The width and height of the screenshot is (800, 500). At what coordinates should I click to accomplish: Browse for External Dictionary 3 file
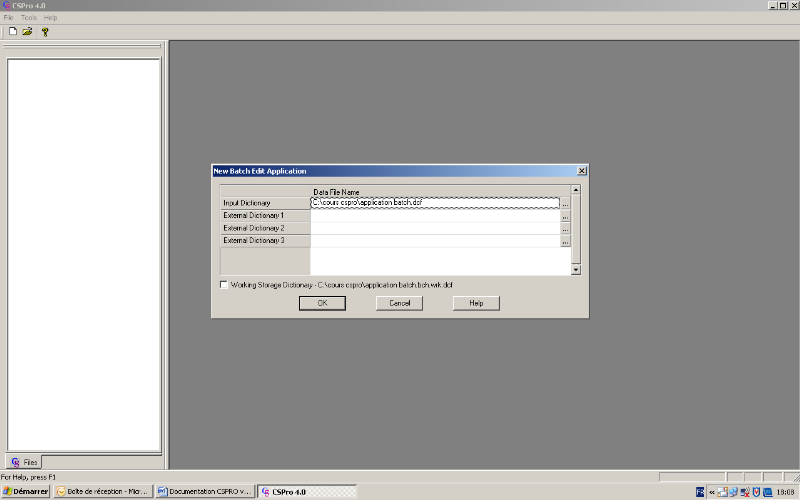coord(565,241)
